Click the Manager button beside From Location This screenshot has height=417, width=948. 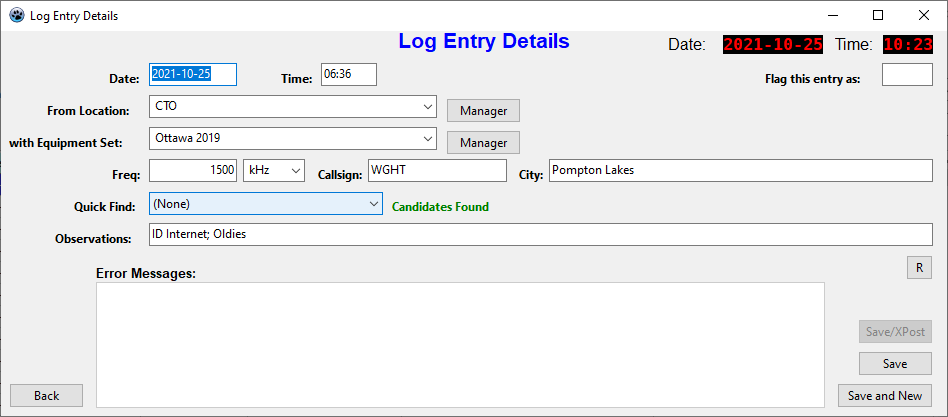(x=483, y=111)
